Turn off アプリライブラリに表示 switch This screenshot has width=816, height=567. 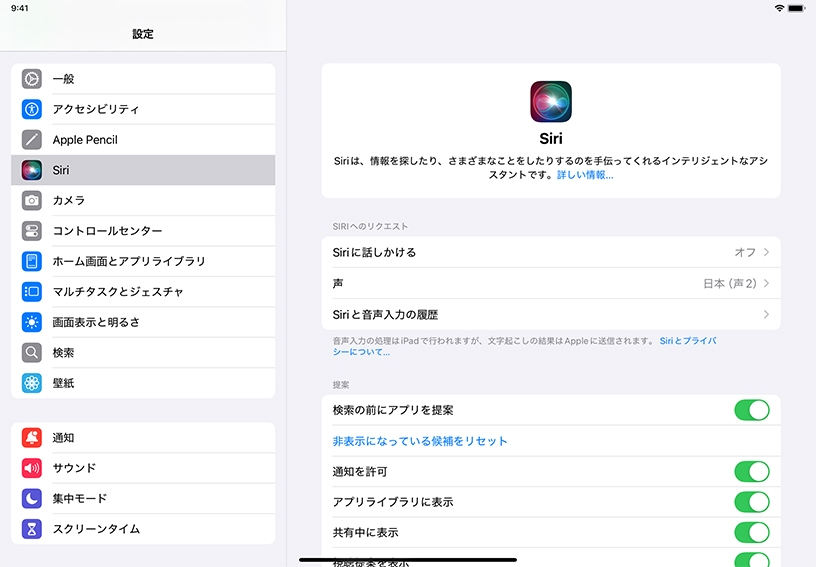752,502
